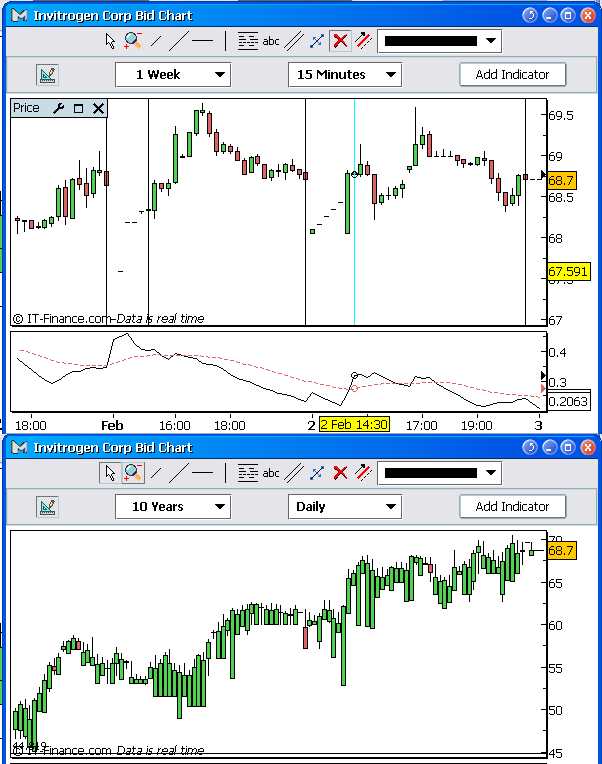Click the top window title bar icon
This screenshot has height=764, width=602.
[19, 16]
